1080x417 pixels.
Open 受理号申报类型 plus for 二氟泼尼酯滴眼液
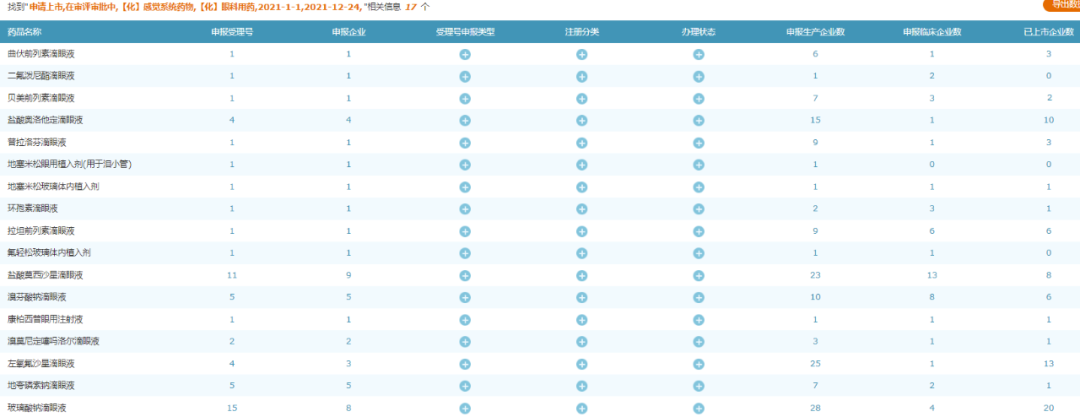pyautogui.click(x=465, y=77)
